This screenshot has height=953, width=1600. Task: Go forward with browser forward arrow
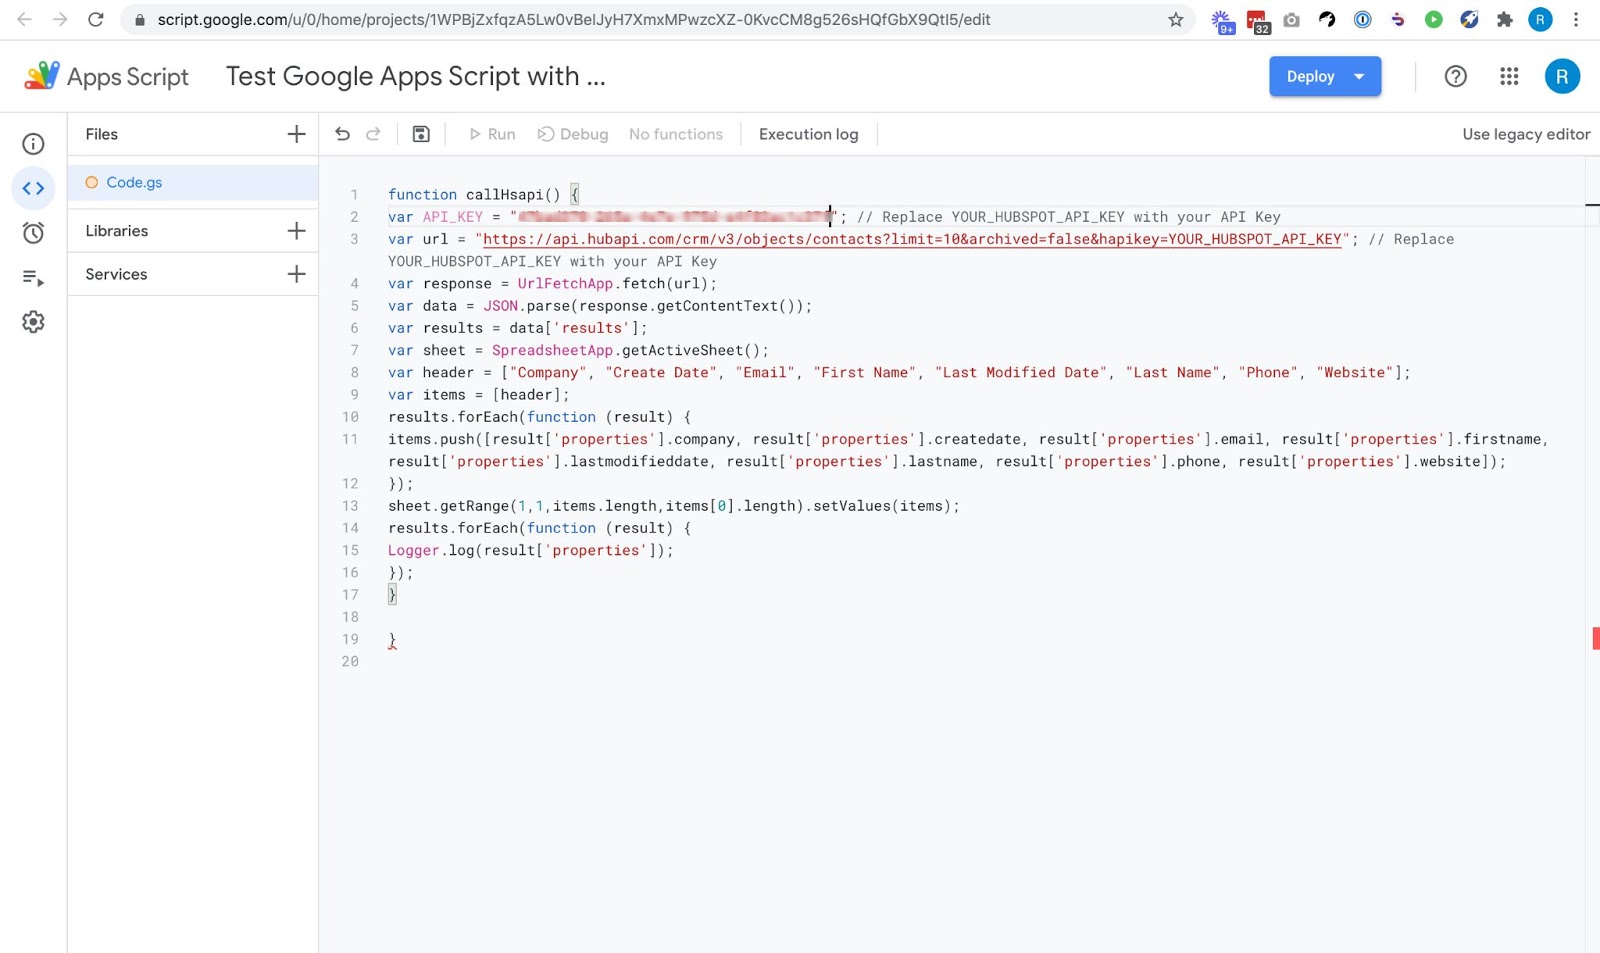pos(60,19)
